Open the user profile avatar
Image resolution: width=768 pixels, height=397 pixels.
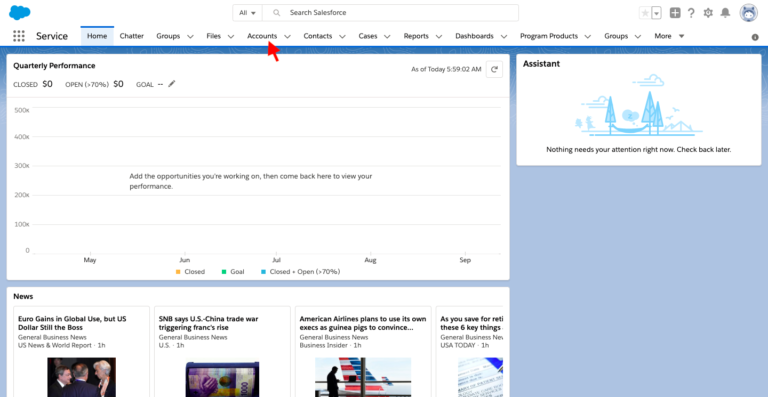pos(748,13)
